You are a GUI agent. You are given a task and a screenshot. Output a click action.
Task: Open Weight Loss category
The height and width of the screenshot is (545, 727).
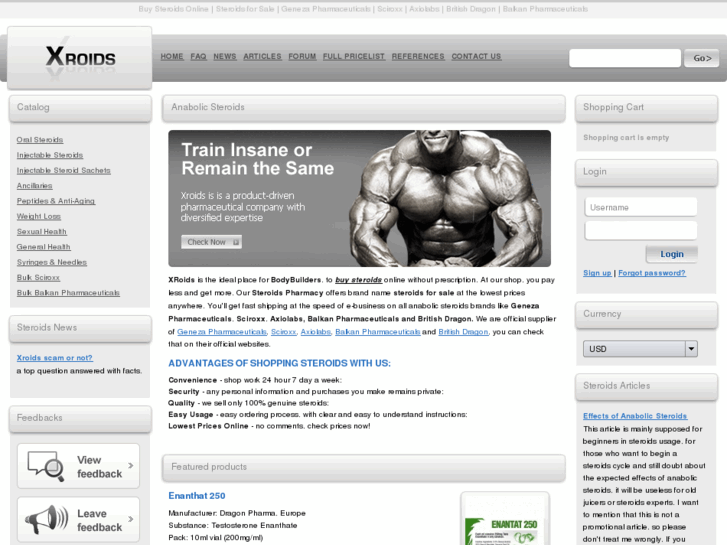[x=38, y=216]
